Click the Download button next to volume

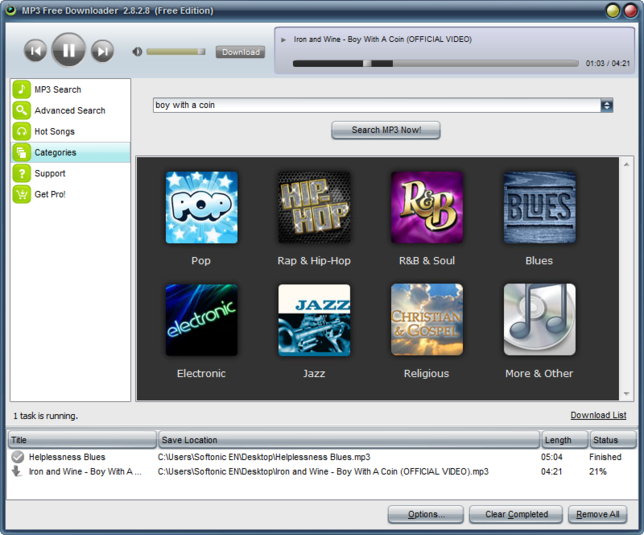tap(241, 52)
